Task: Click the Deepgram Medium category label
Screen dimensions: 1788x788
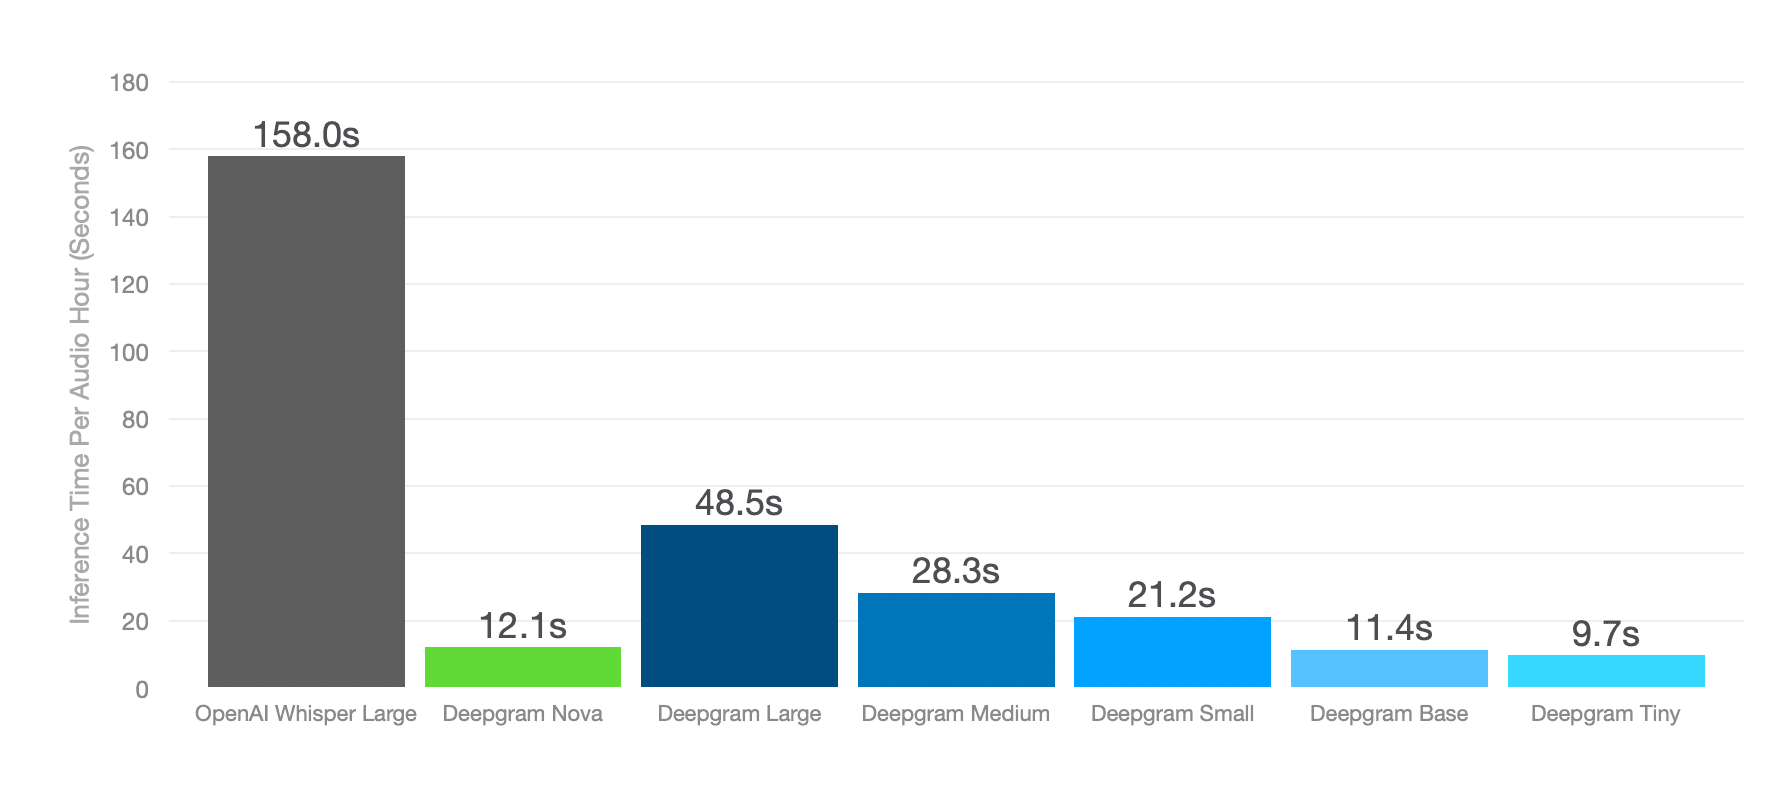Action: 956,714
